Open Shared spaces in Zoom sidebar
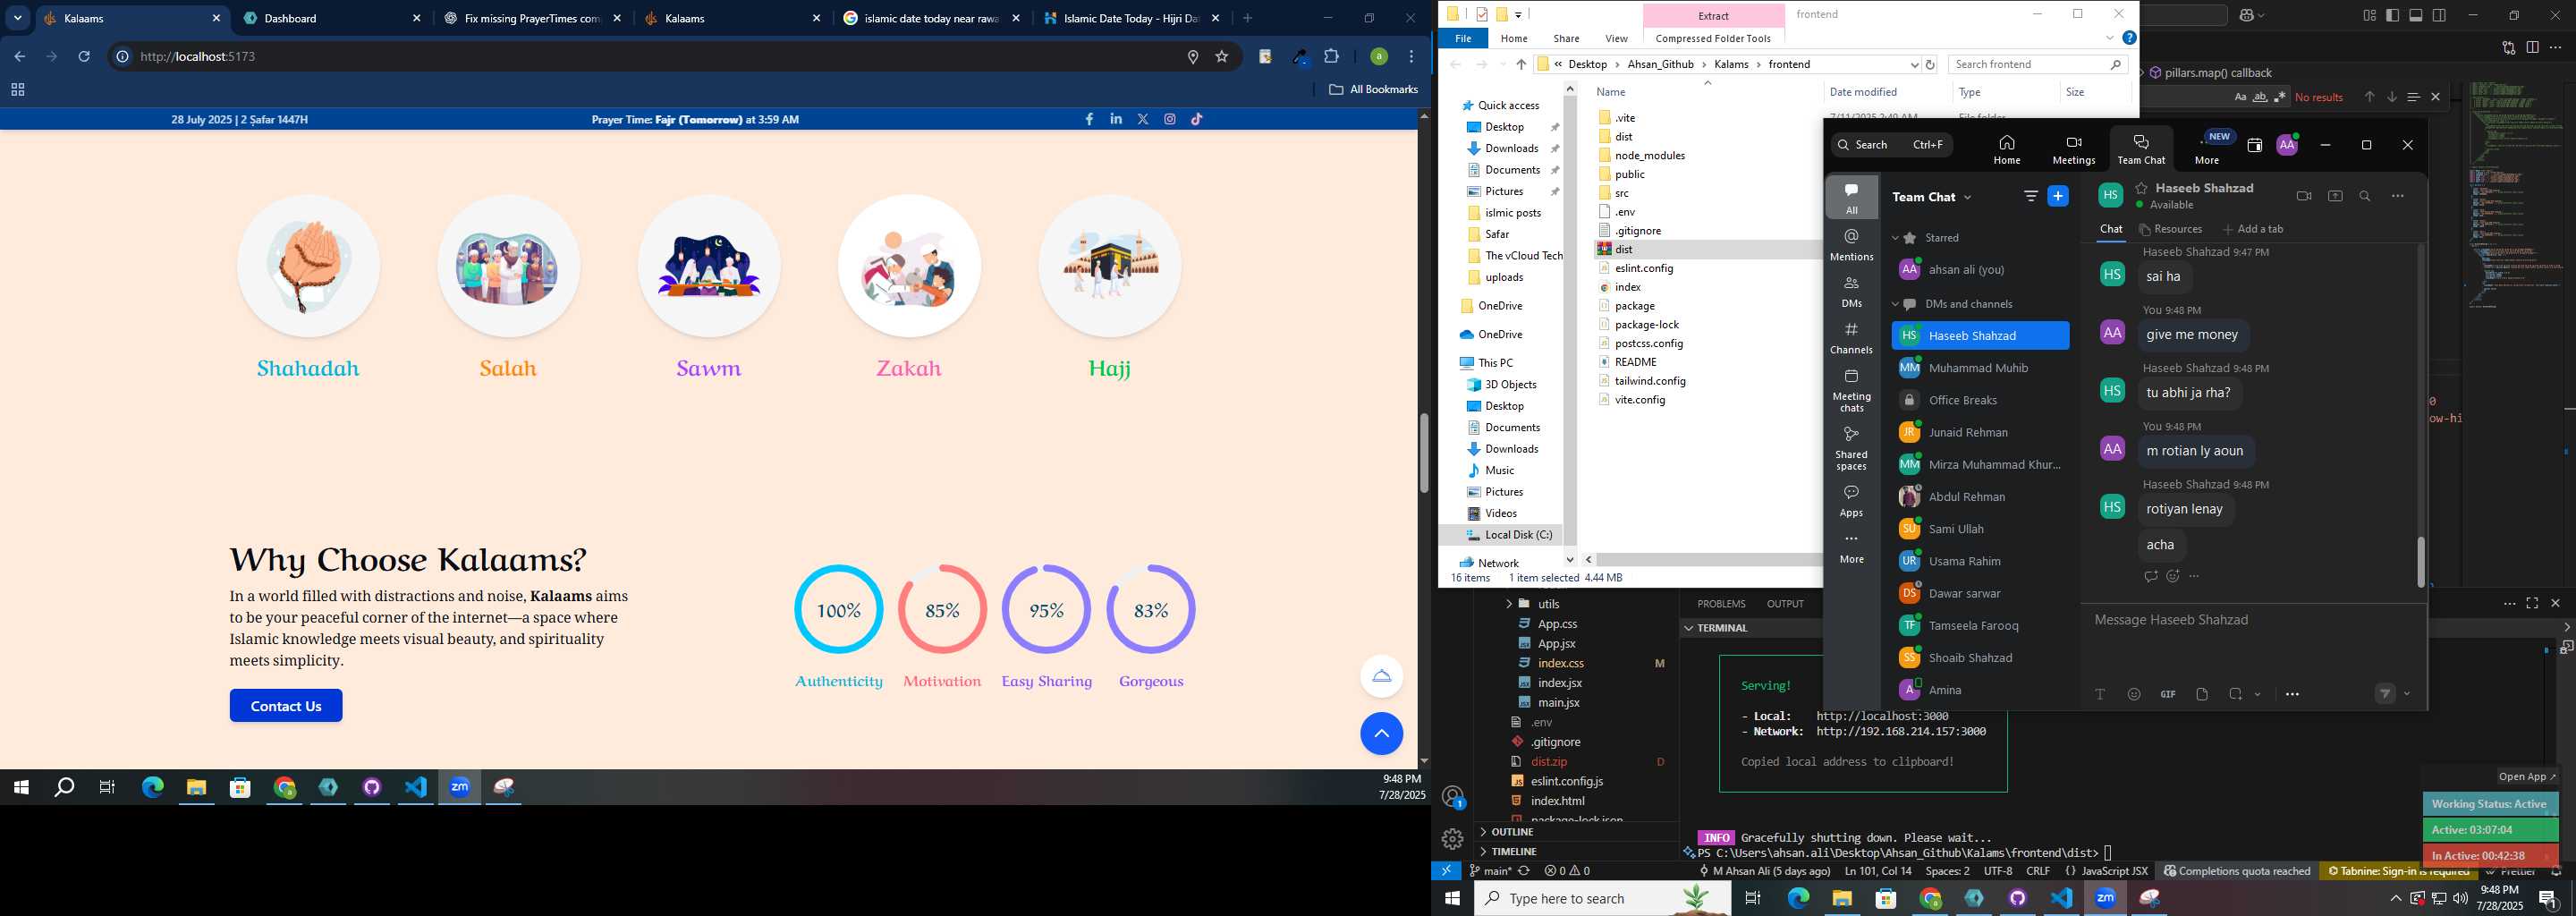This screenshot has width=2576, height=916. click(1851, 448)
